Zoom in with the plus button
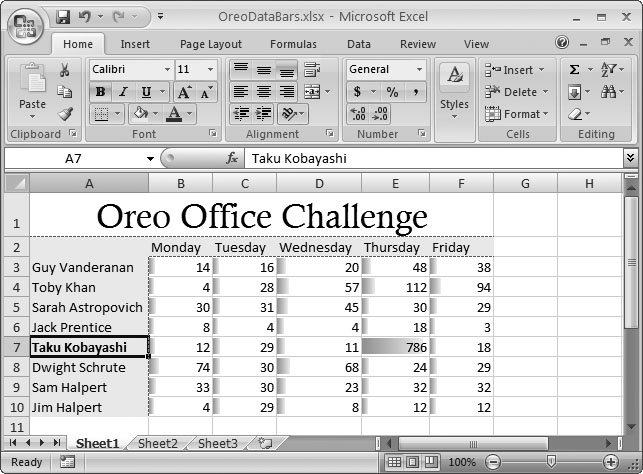The height and width of the screenshot is (474, 643). [x=611, y=462]
